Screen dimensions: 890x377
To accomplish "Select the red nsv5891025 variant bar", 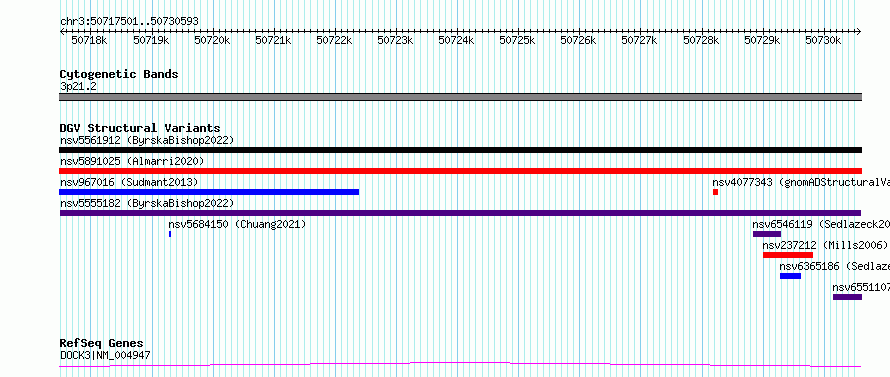I will pos(460,171).
